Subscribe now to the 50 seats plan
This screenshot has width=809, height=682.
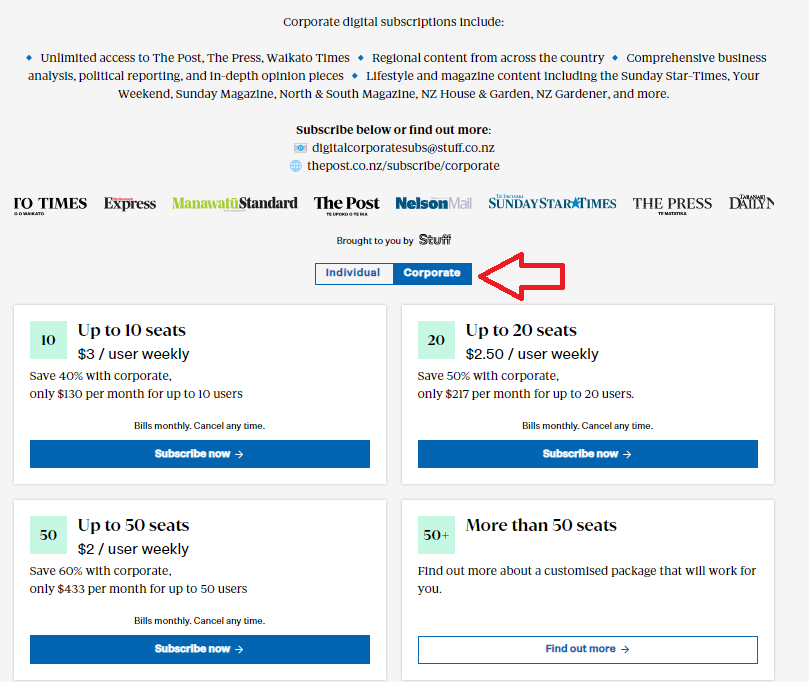pyautogui.click(x=200, y=649)
